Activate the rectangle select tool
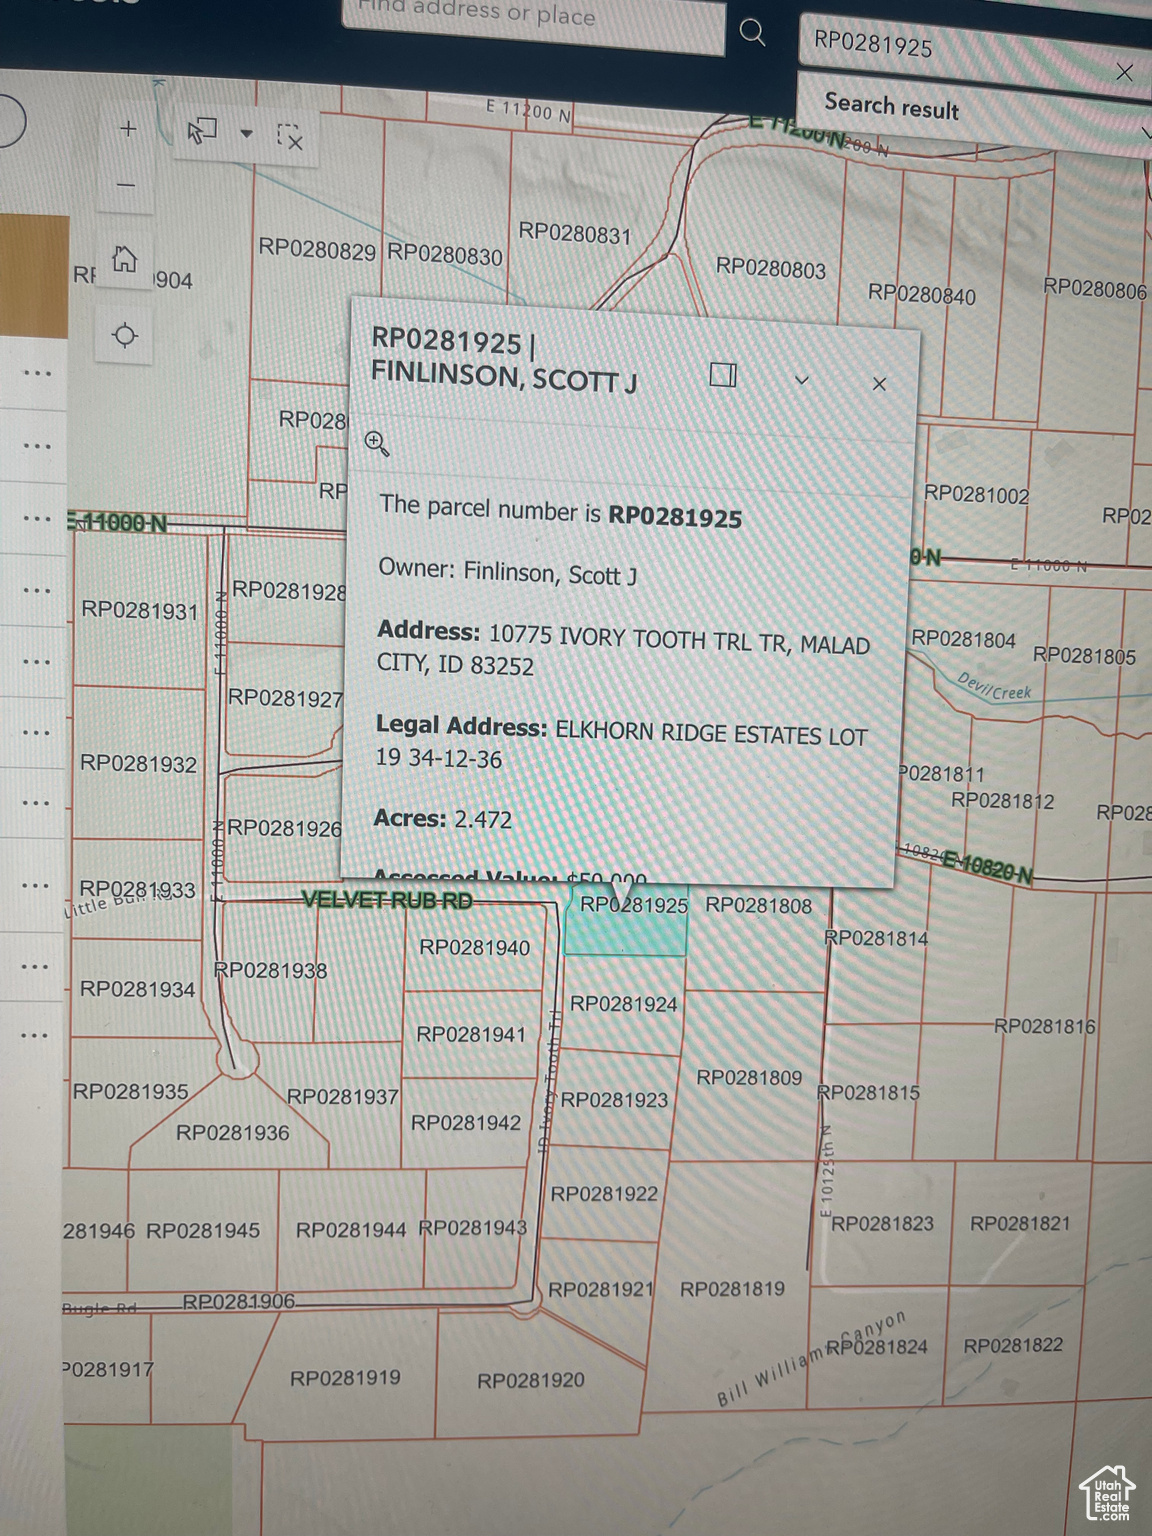 [203, 131]
